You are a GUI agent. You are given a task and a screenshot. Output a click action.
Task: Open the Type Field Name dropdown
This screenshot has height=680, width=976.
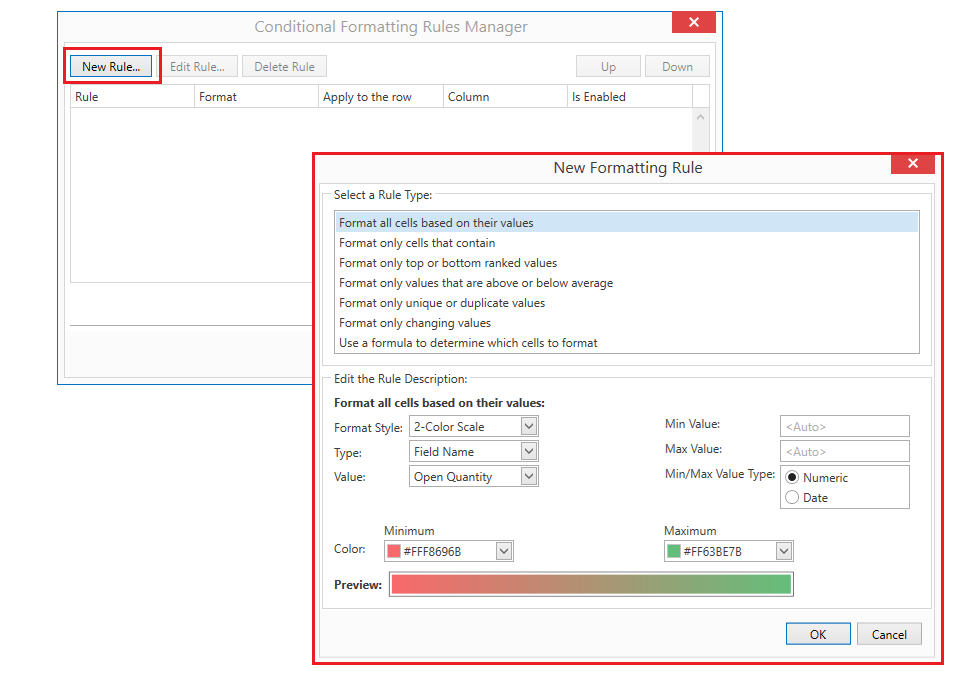click(474, 451)
